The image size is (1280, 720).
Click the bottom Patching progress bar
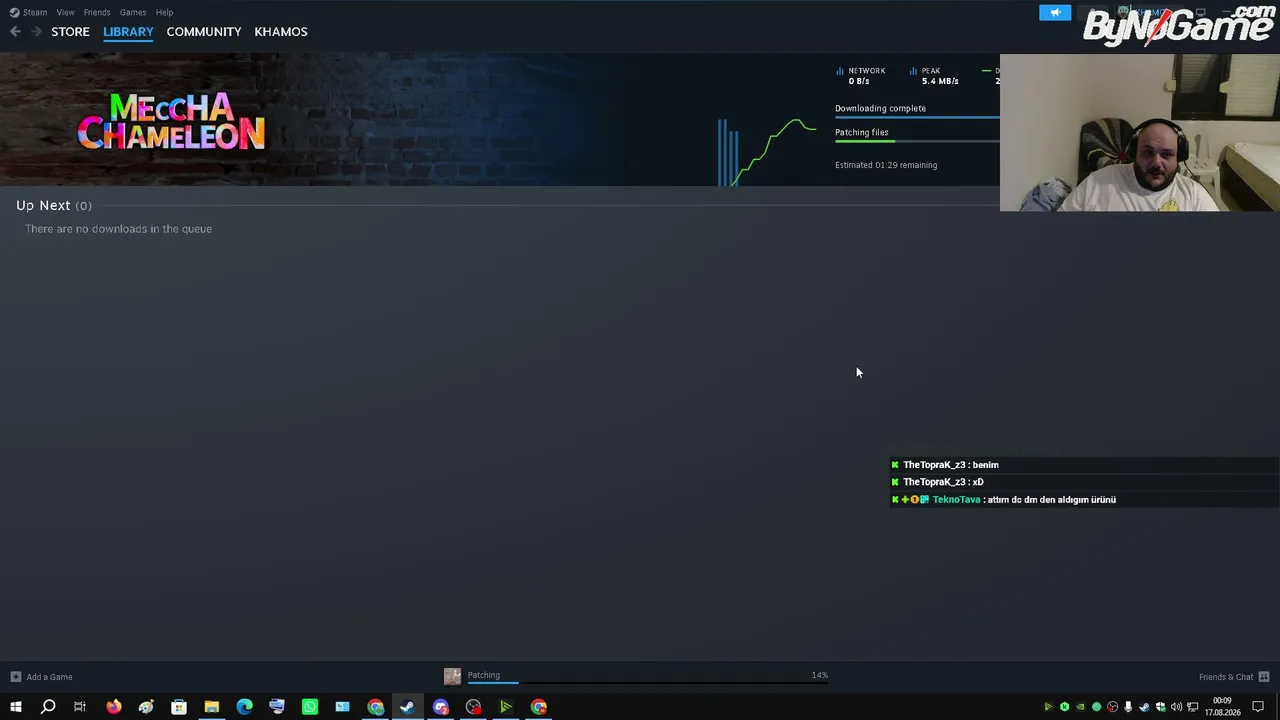click(648, 683)
